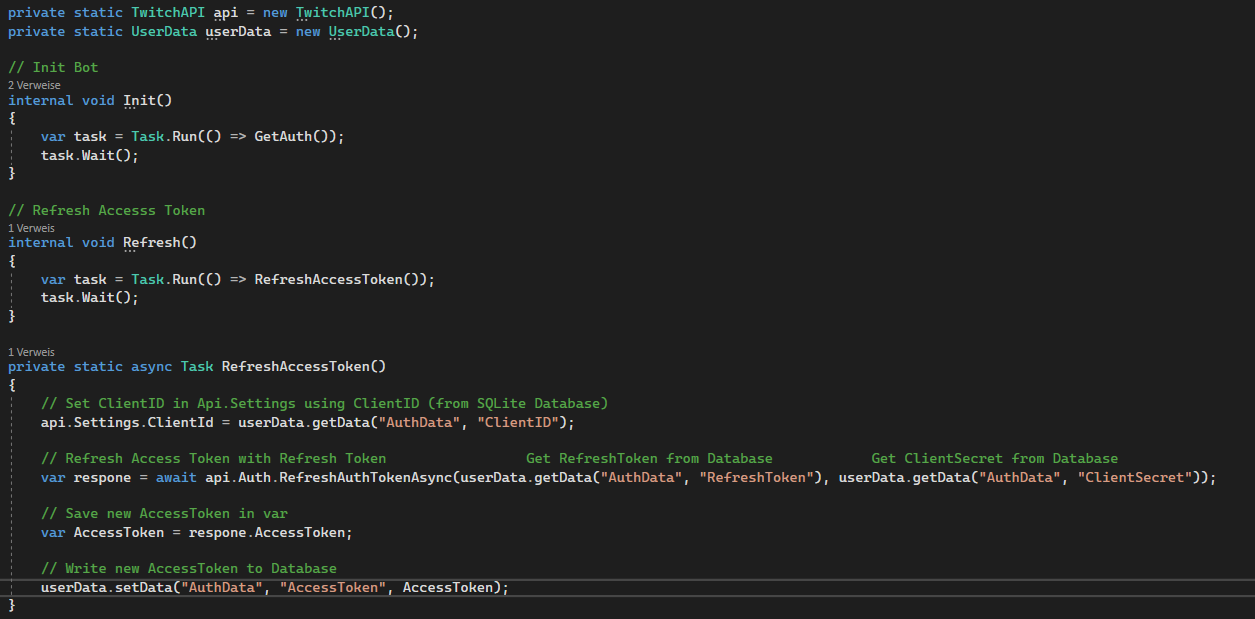Click the "AccessToken" string literal on setData line
Viewport: 1255px width, 619px height.
click(x=333, y=587)
